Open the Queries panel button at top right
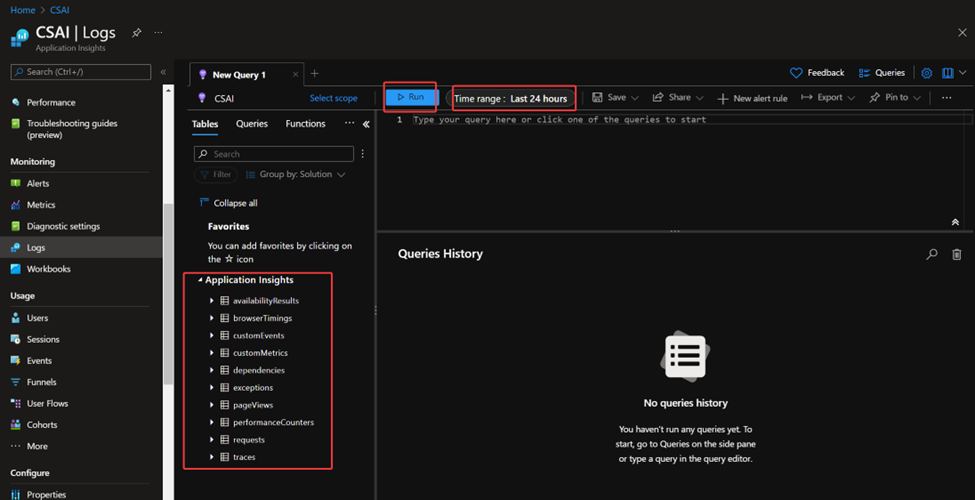The image size is (975, 500). pos(881,73)
